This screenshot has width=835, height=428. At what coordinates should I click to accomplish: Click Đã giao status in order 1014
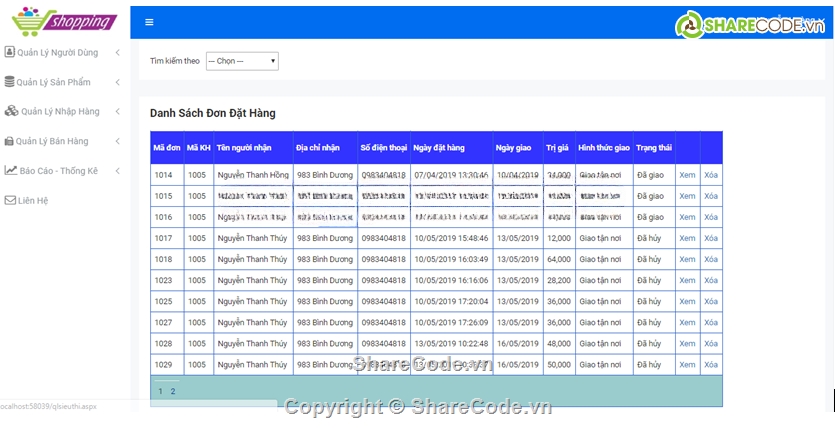click(x=650, y=175)
